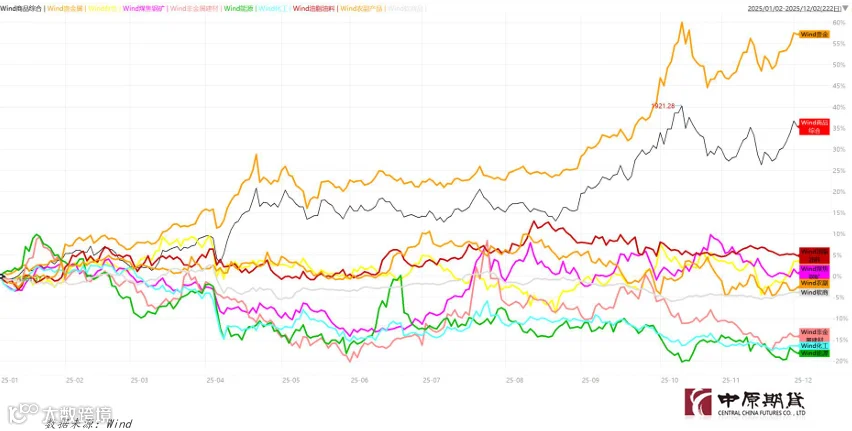Select the pink Wind非金属建材 end label
The image size is (852, 431).
pos(814,335)
